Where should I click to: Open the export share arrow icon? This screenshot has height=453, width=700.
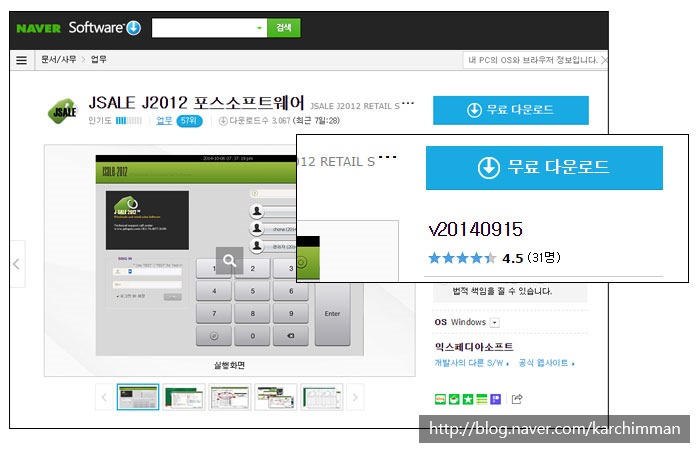[517, 399]
